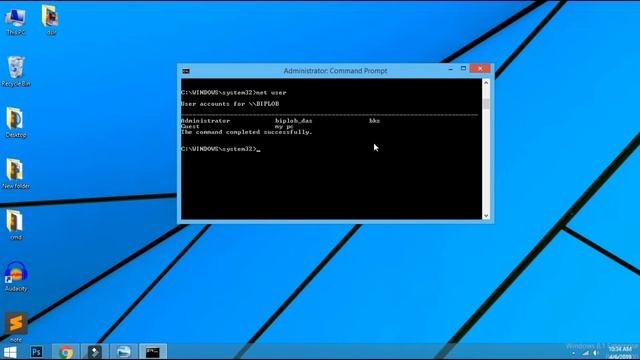The image size is (640, 360).
Task: Select the New folder desktop icon
Action: tap(16, 174)
